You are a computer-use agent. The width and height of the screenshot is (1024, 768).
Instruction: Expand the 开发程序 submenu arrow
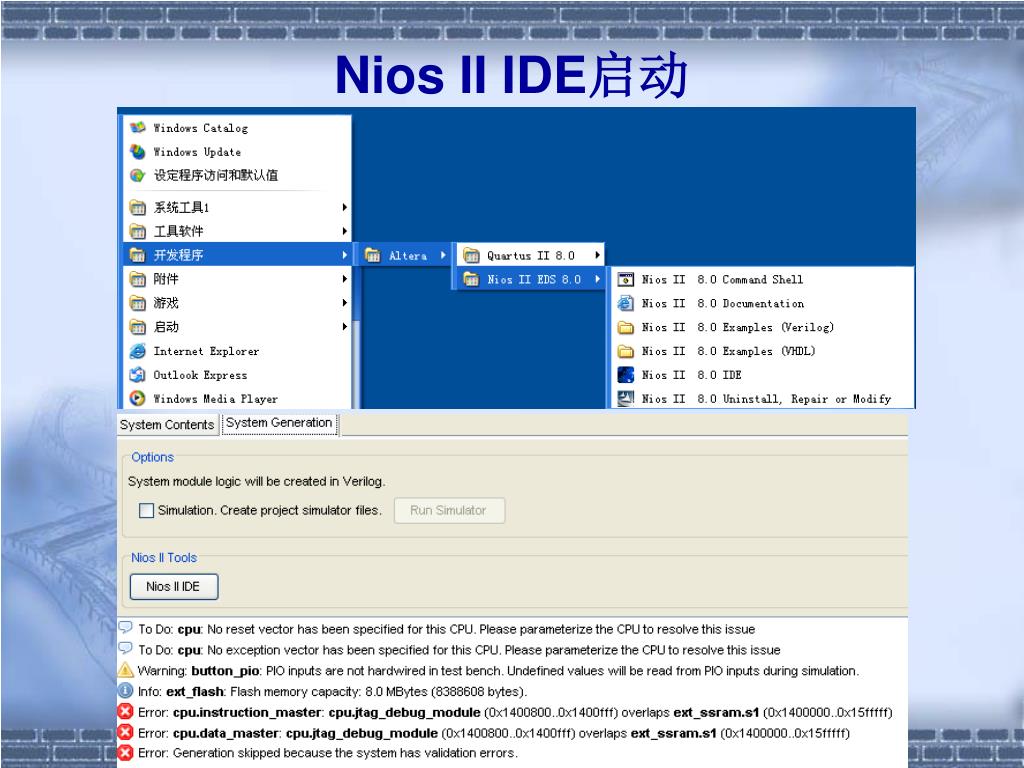344,255
